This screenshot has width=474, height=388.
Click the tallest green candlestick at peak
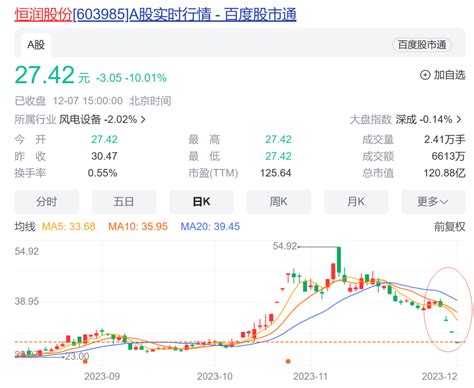[x=339, y=261]
